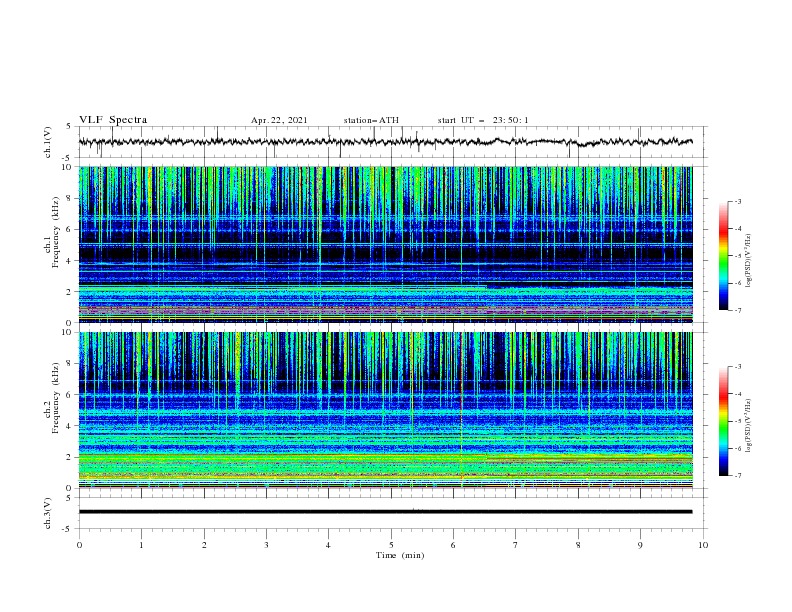Click time axis tick label '10'
The width and height of the screenshot is (792, 612).
click(x=703, y=545)
